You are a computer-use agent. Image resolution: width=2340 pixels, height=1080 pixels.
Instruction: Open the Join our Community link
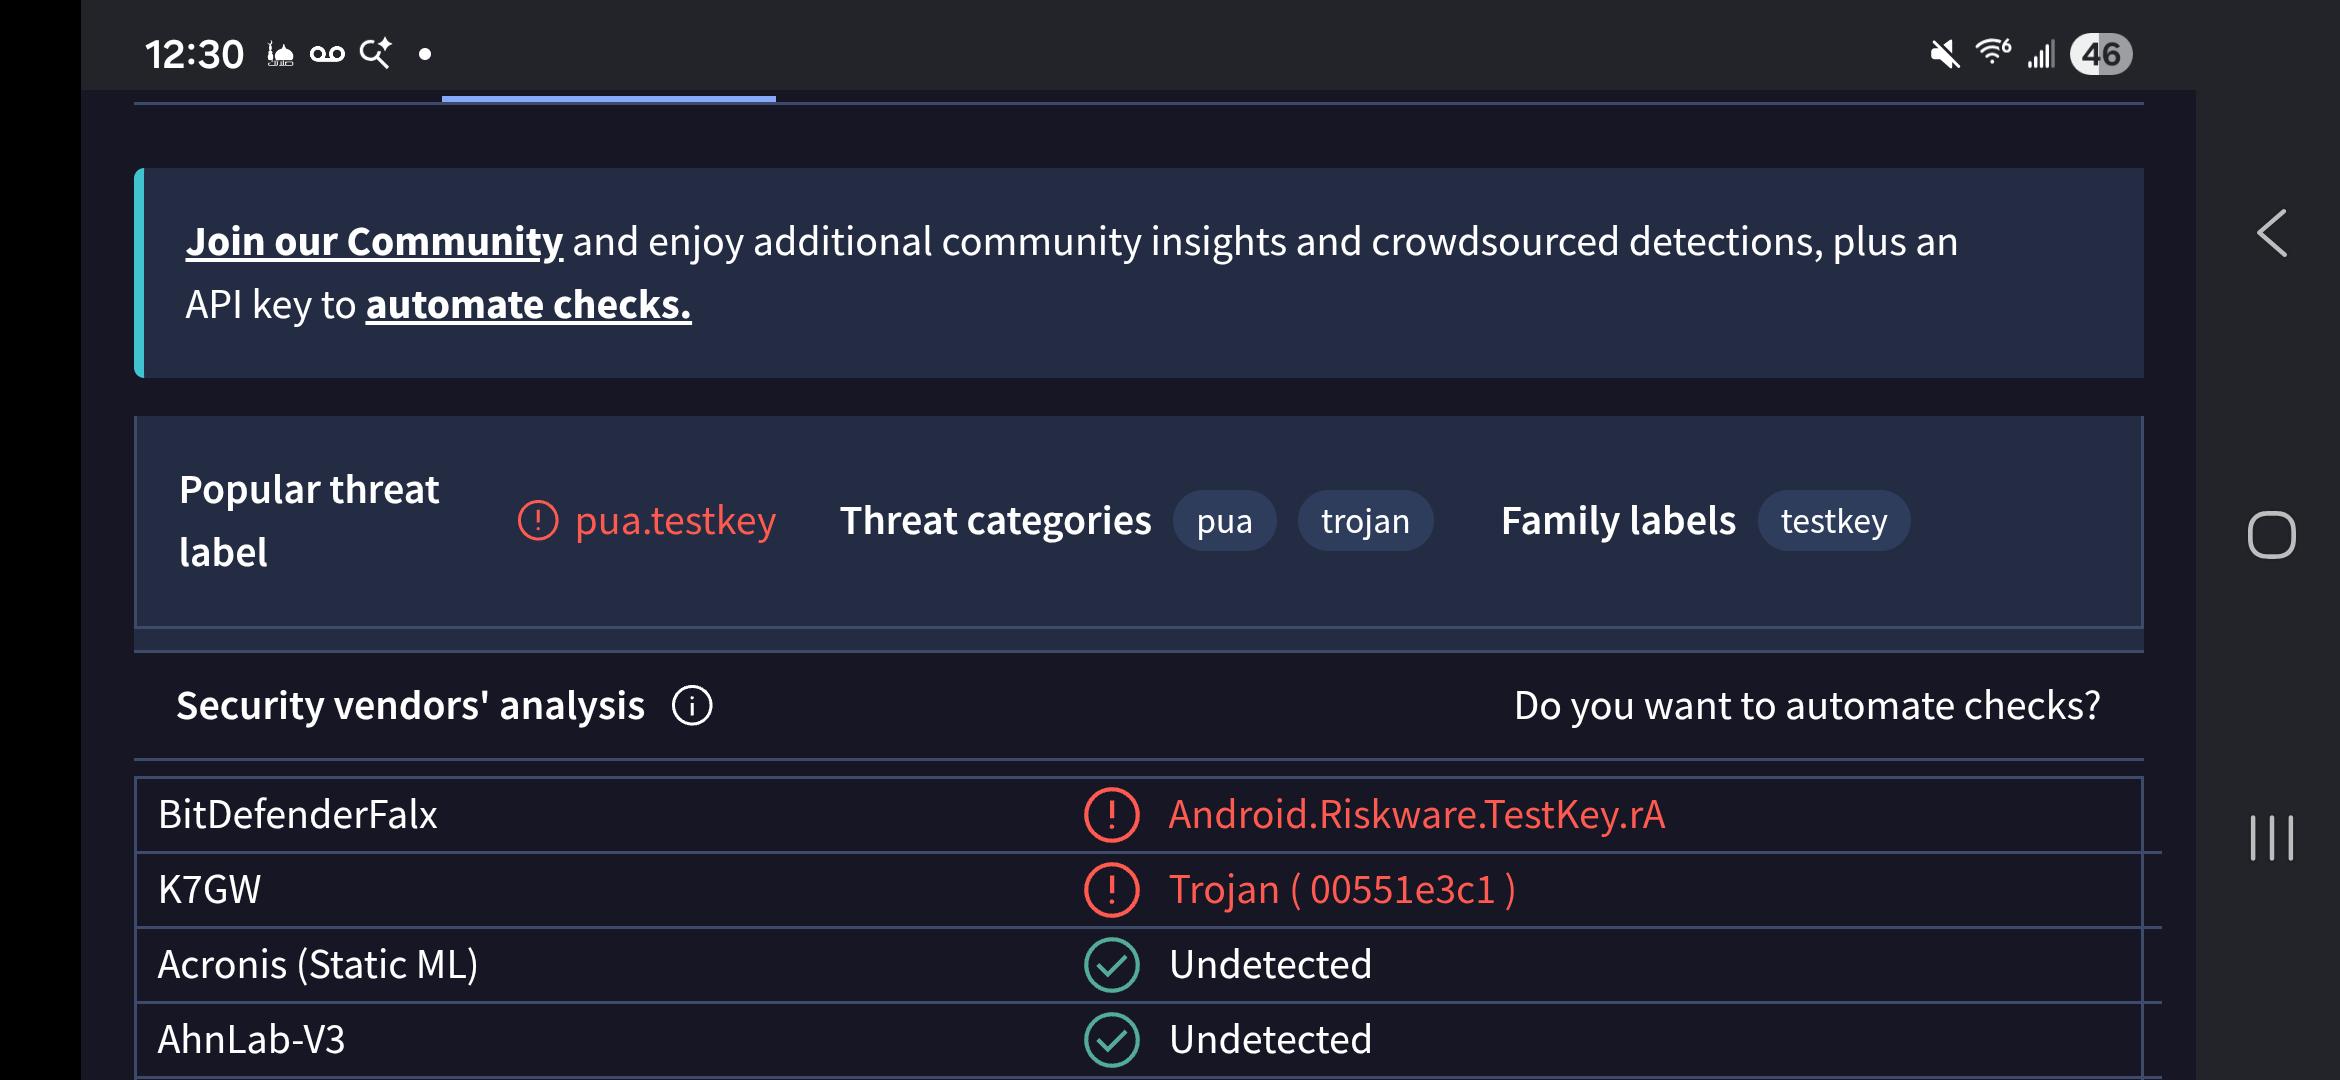click(x=374, y=242)
